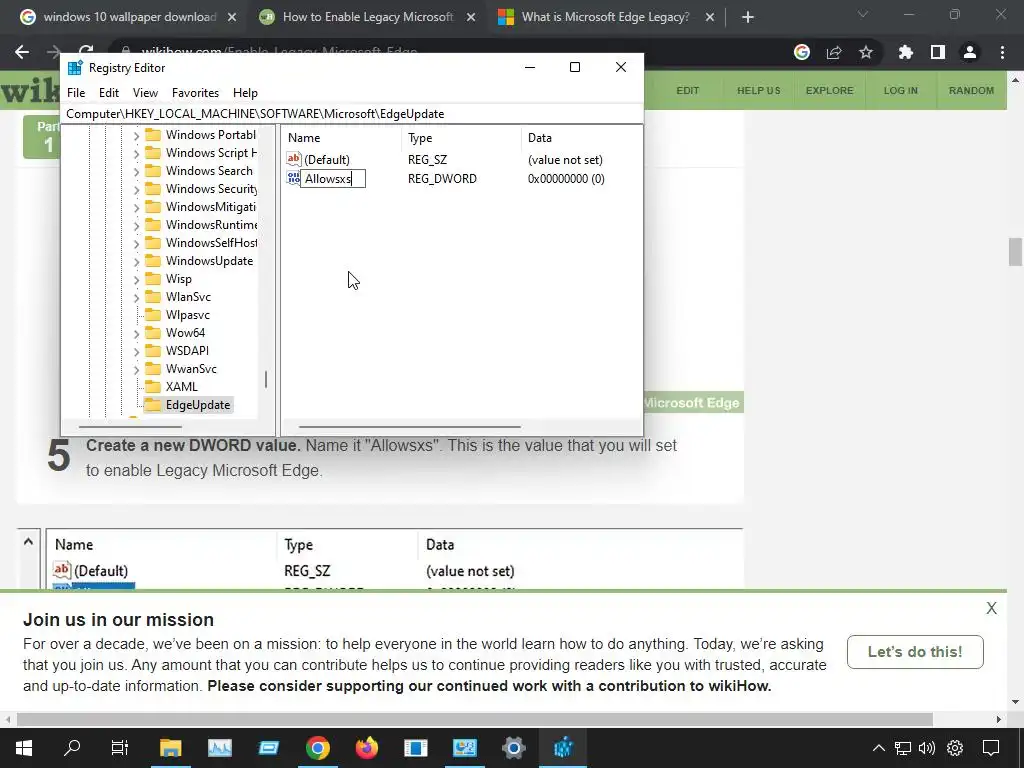Screen dimensions: 1024x768
Task: Dismiss the Join us banner with X
Action: pyautogui.click(x=991, y=608)
